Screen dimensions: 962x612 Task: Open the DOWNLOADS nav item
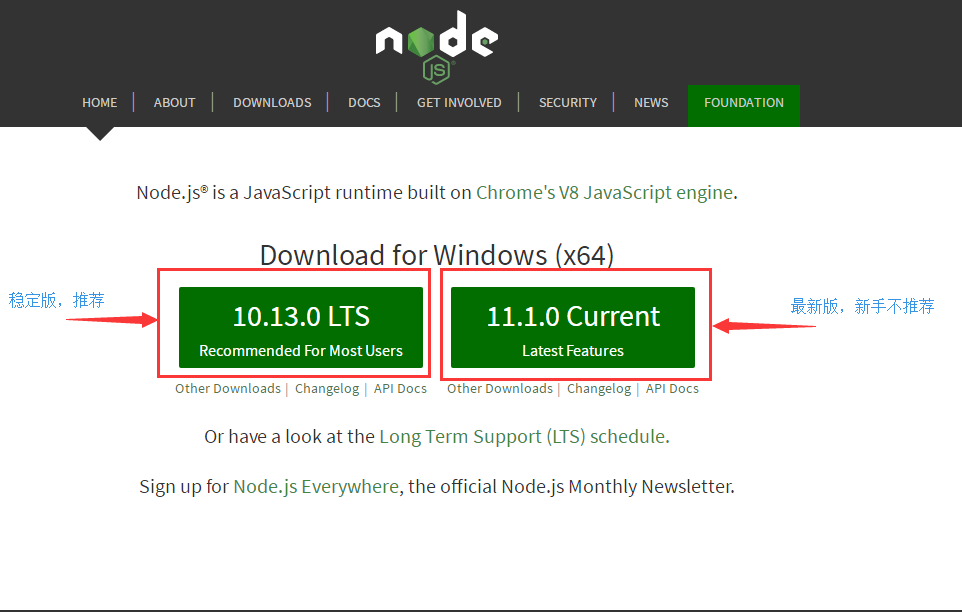coord(272,102)
